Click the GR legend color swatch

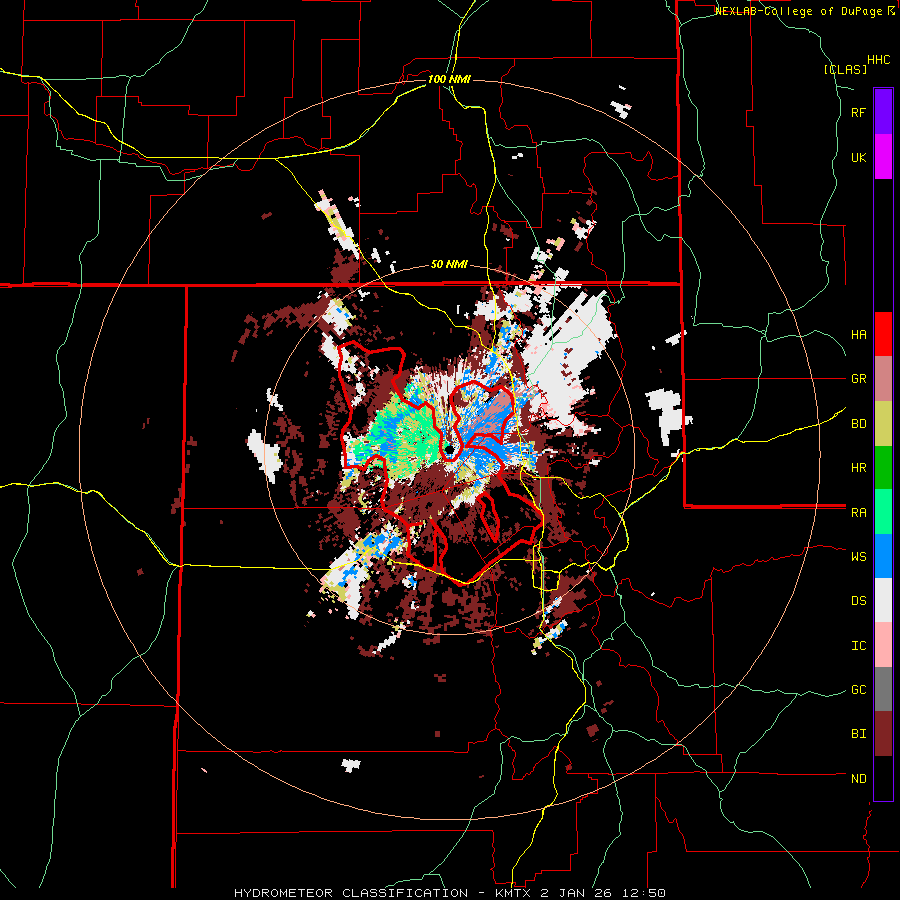[883, 378]
